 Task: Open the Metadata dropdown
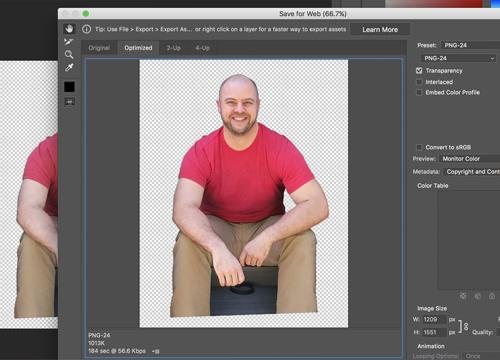coord(471,172)
